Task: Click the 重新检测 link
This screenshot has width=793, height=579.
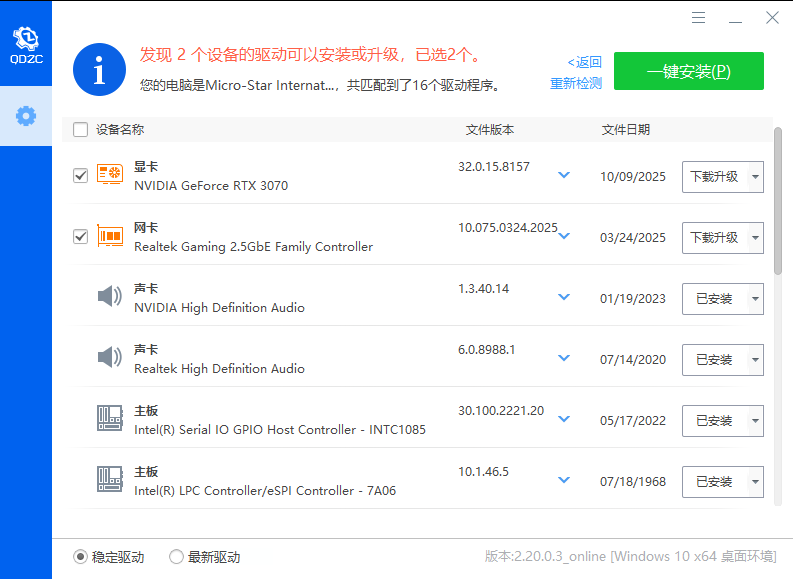Action: point(576,84)
